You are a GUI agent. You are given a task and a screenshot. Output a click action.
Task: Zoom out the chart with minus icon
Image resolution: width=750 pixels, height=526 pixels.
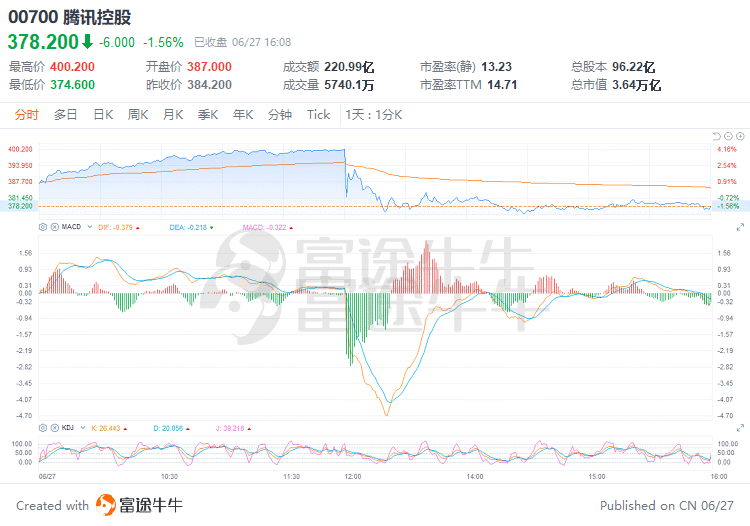tap(728, 136)
